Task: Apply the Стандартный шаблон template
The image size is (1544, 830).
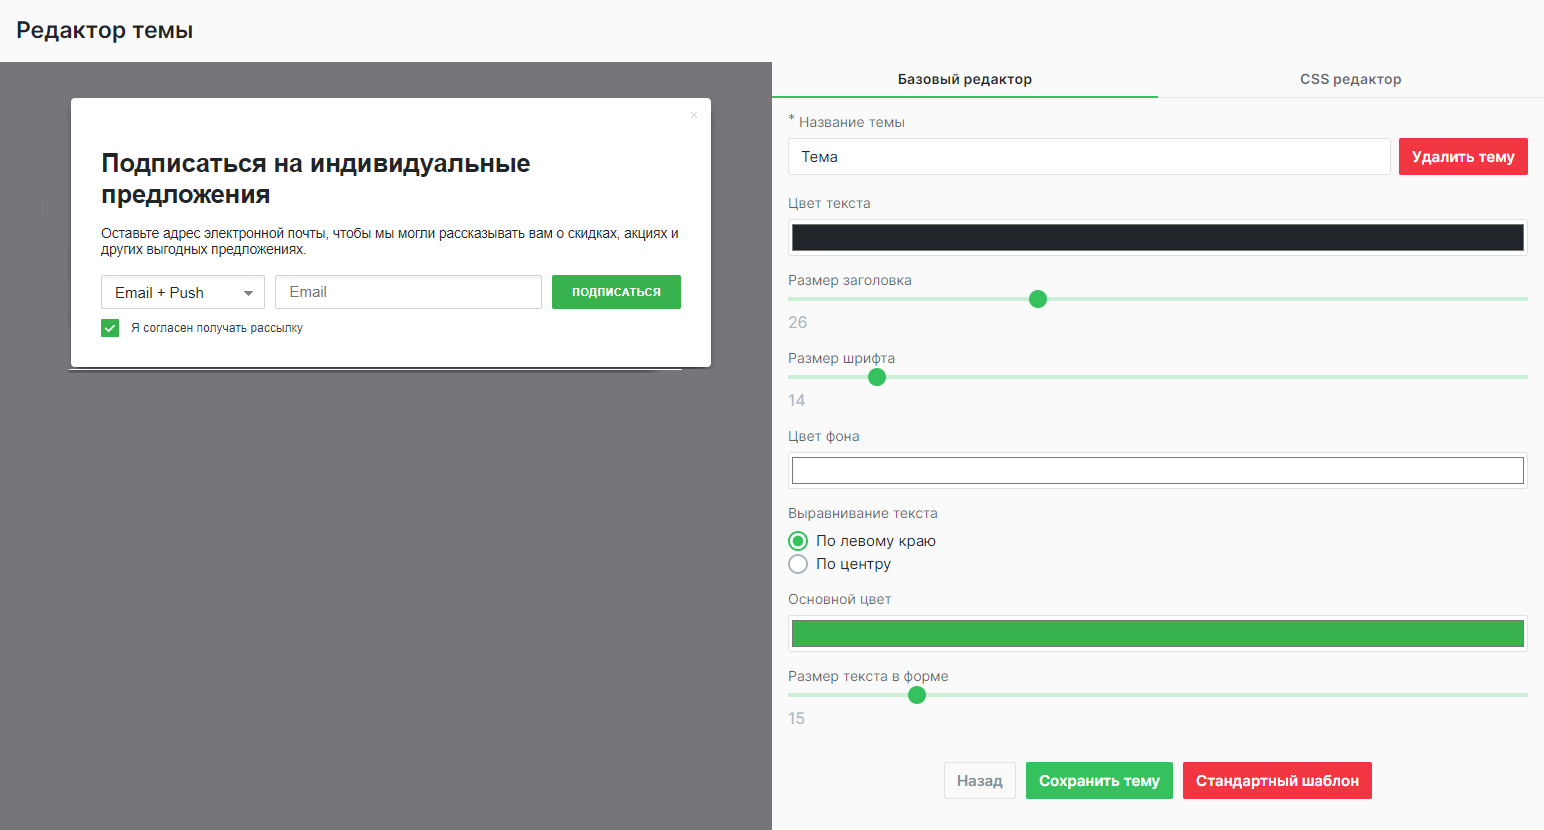Action: coord(1277,780)
